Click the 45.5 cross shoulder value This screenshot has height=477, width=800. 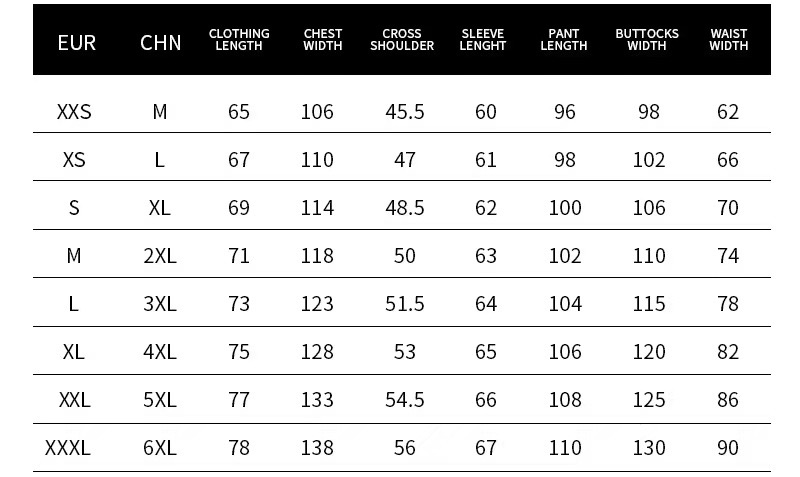click(x=405, y=112)
